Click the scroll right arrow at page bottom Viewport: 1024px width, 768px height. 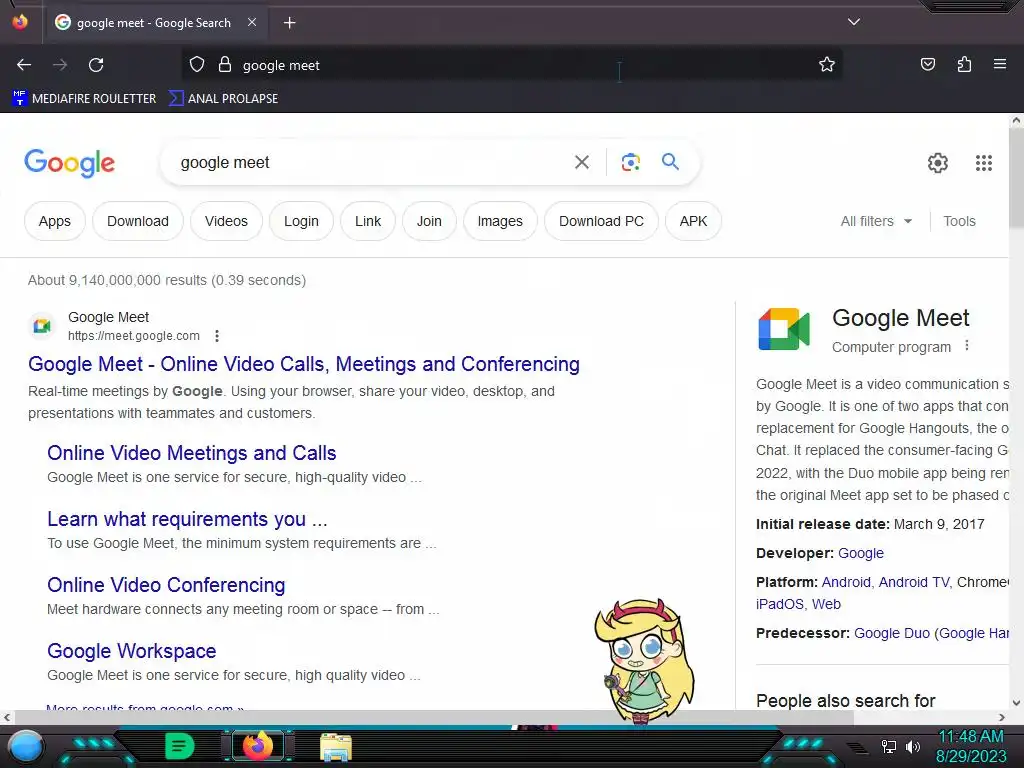(1002, 717)
